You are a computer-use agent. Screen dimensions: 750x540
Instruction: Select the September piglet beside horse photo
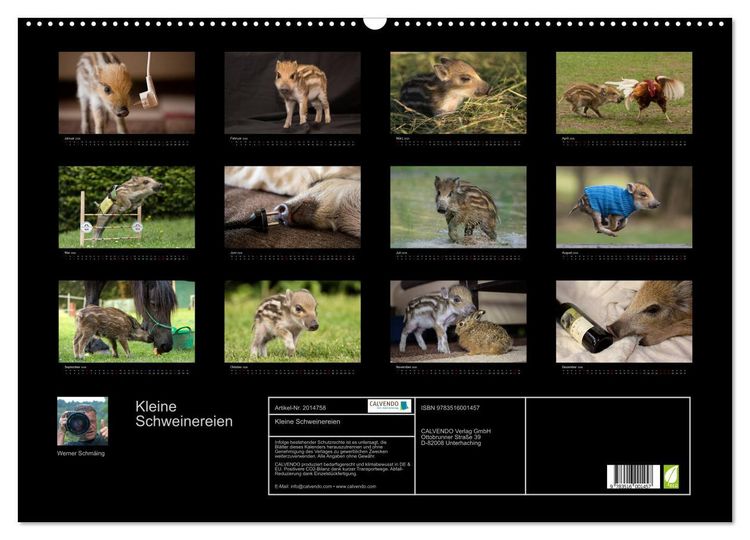pyautogui.click(x=127, y=321)
